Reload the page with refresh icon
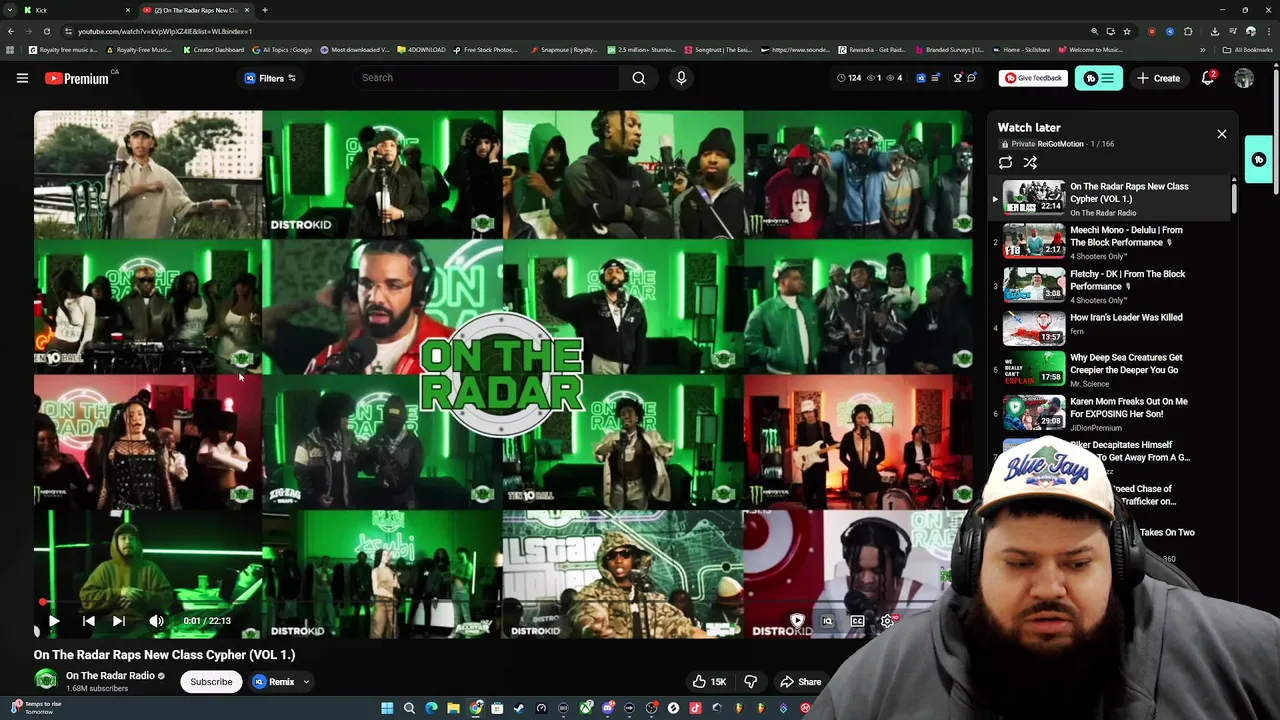Image resolution: width=1280 pixels, height=720 pixels. click(x=46, y=31)
